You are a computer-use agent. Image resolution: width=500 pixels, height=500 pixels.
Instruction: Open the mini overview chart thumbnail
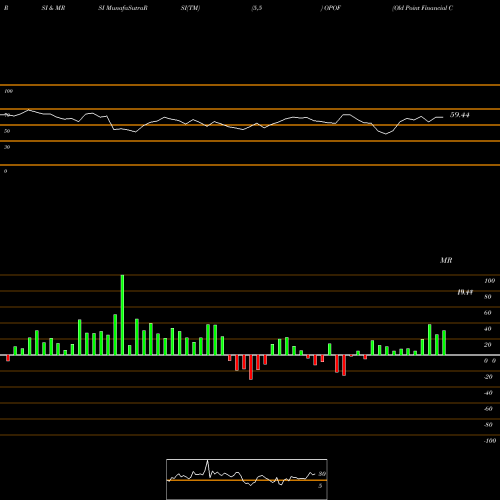[247, 479]
